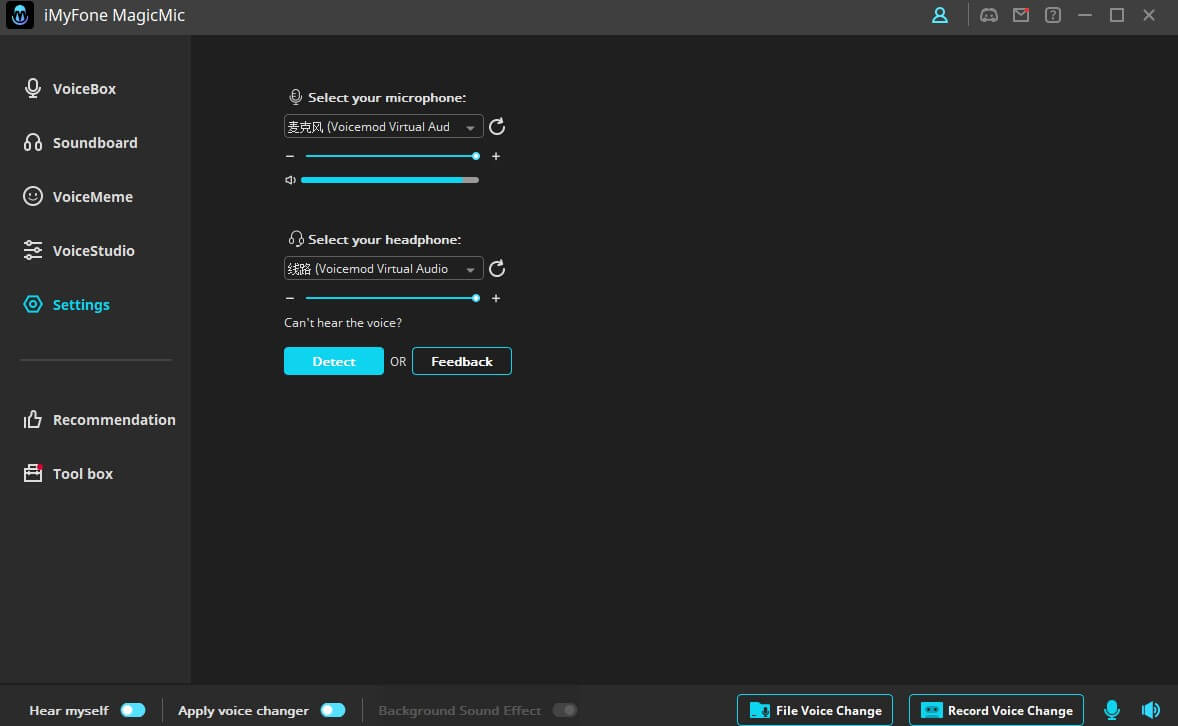Click the Recommendation thumbs-up icon
This screenshot has width=1178, height=726.
(x=32, y=419)
